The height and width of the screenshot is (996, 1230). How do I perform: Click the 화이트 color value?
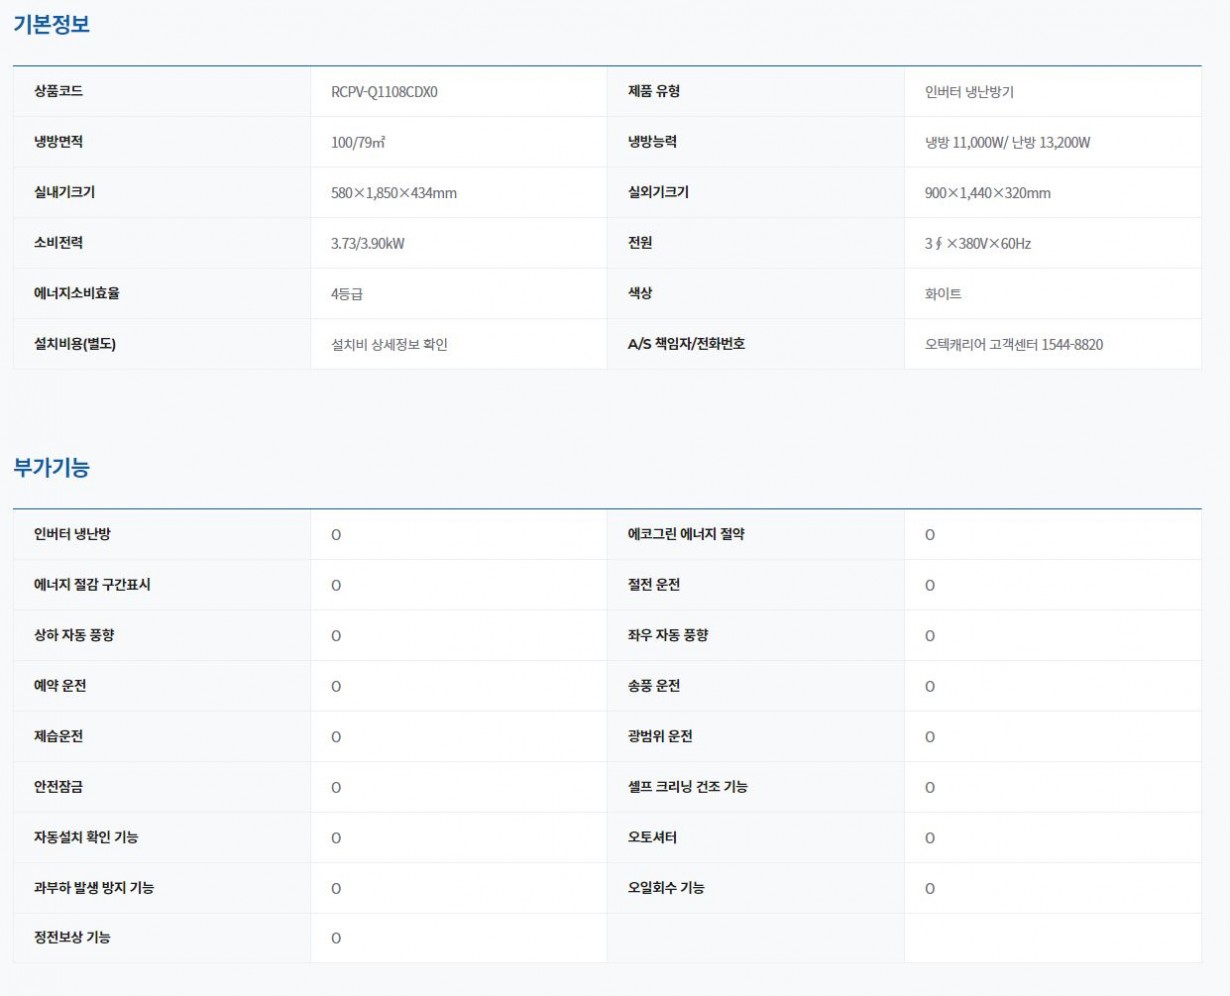943,294
